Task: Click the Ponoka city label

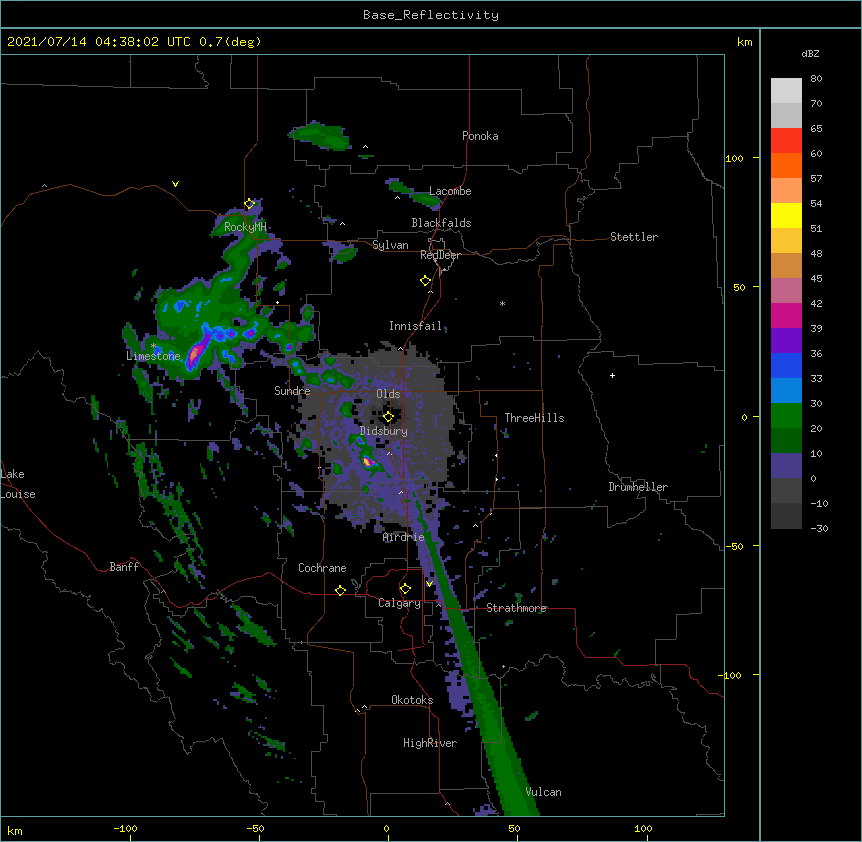Action: coord(480,136)
